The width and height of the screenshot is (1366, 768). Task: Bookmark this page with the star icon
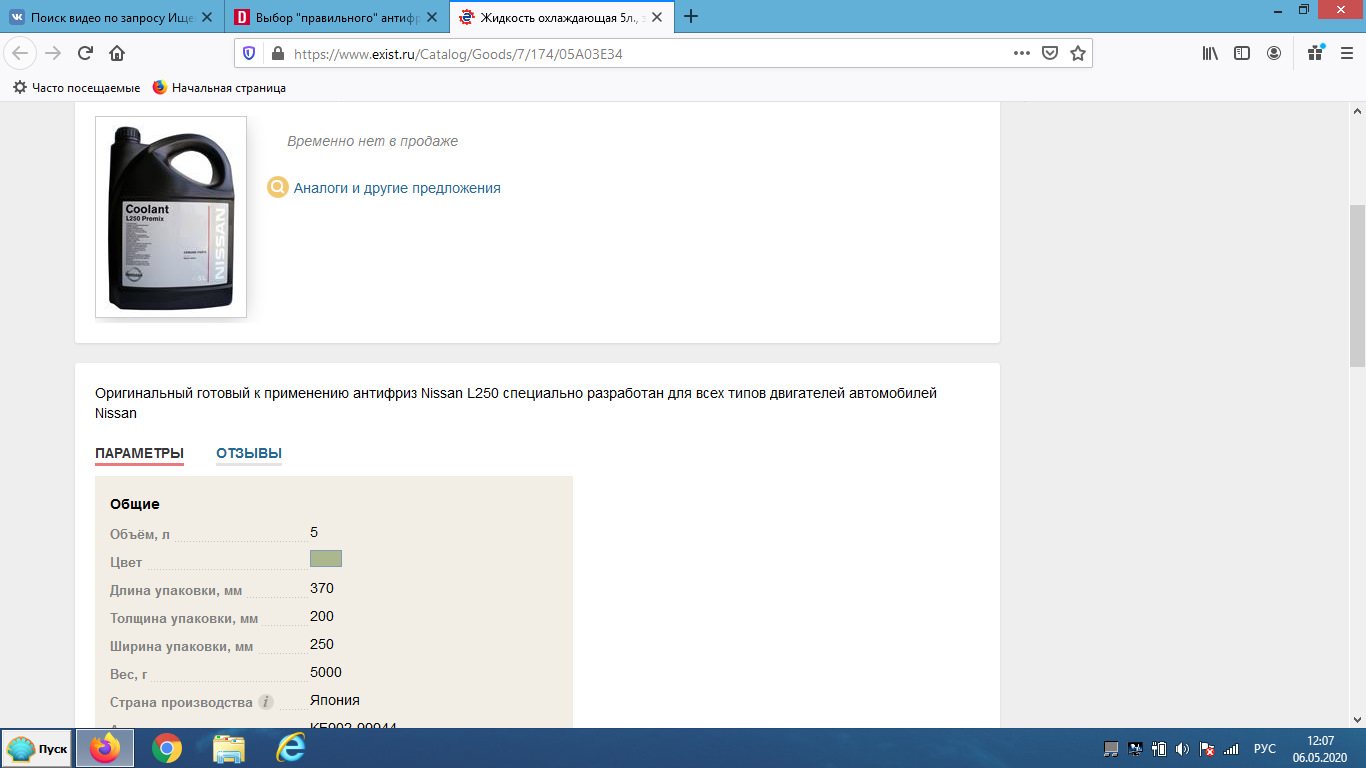click(1077, 53)
